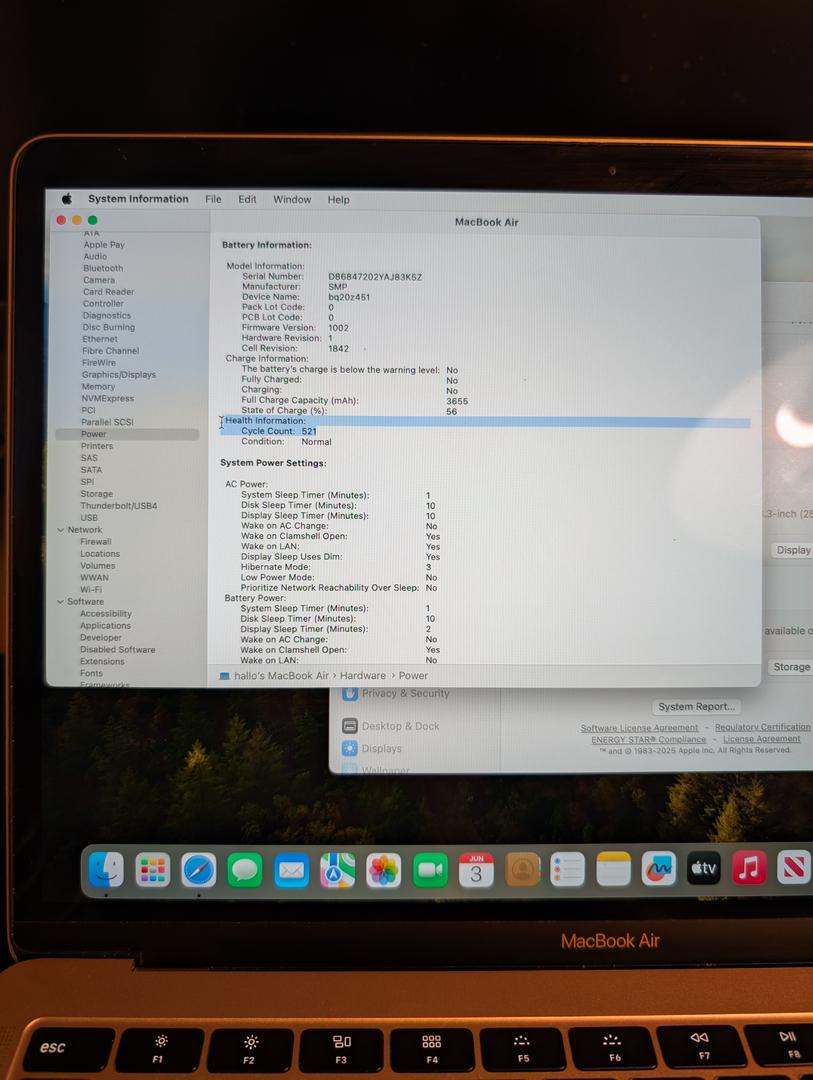Open the File menu
813x1080 pixels.
point(214,199)
